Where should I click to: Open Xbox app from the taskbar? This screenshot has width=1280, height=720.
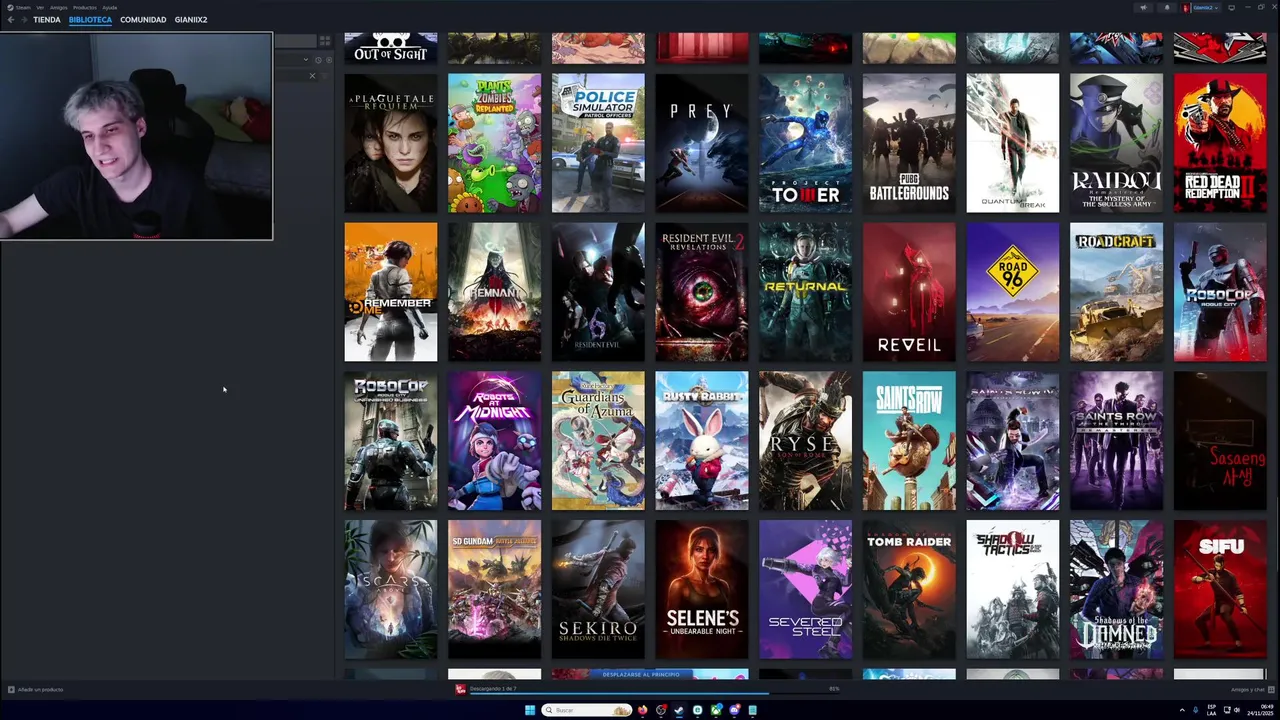[x=716, y=710]
